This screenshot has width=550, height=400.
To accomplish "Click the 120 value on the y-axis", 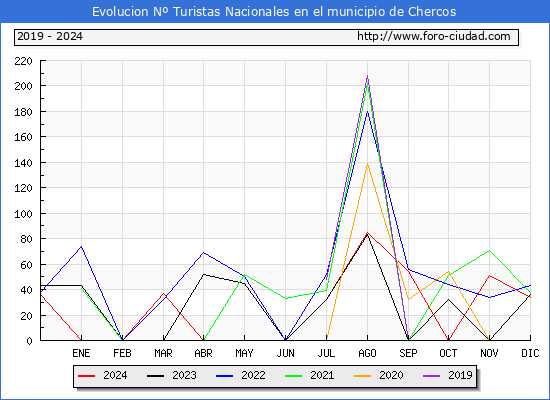I will pyautogui.click(x=24, y=188).
